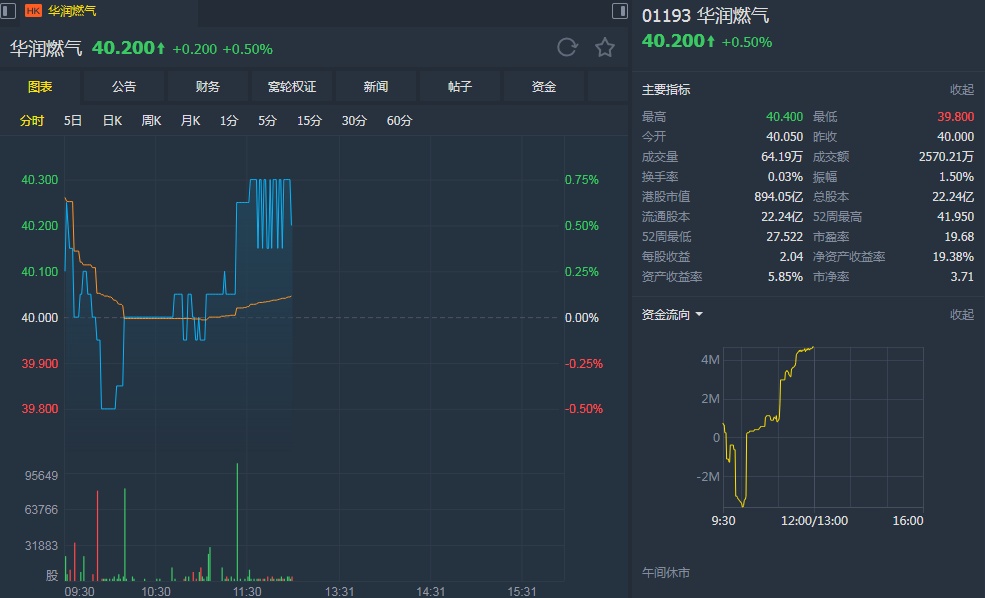View the 资金 tab
Viewport: 985px width, 598px height.
click(x=543, y=87)
